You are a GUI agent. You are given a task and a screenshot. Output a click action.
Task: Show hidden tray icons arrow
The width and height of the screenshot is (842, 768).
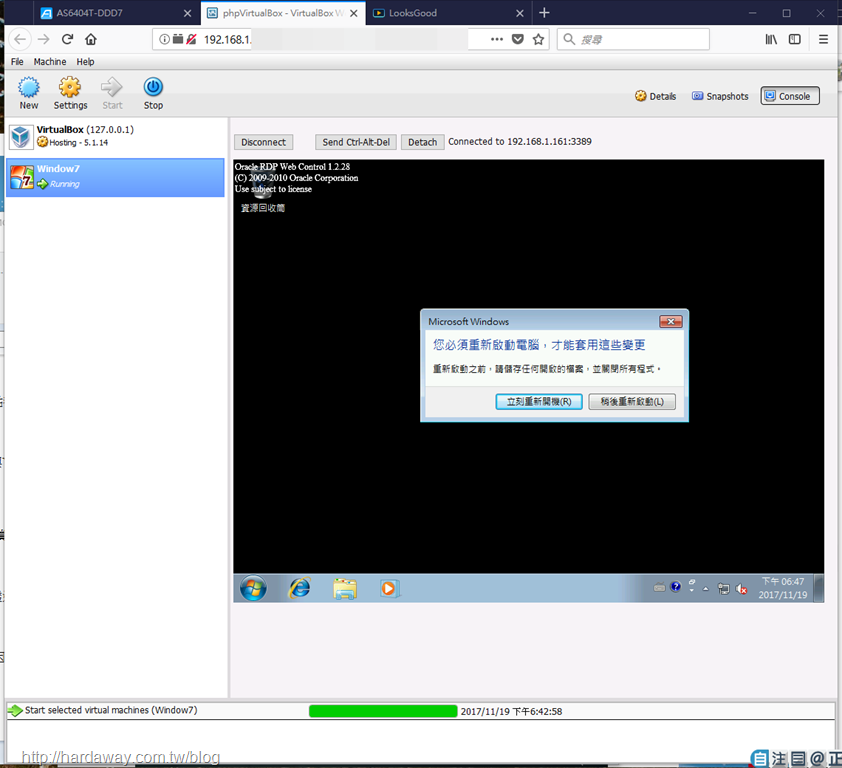pos(706,589)
